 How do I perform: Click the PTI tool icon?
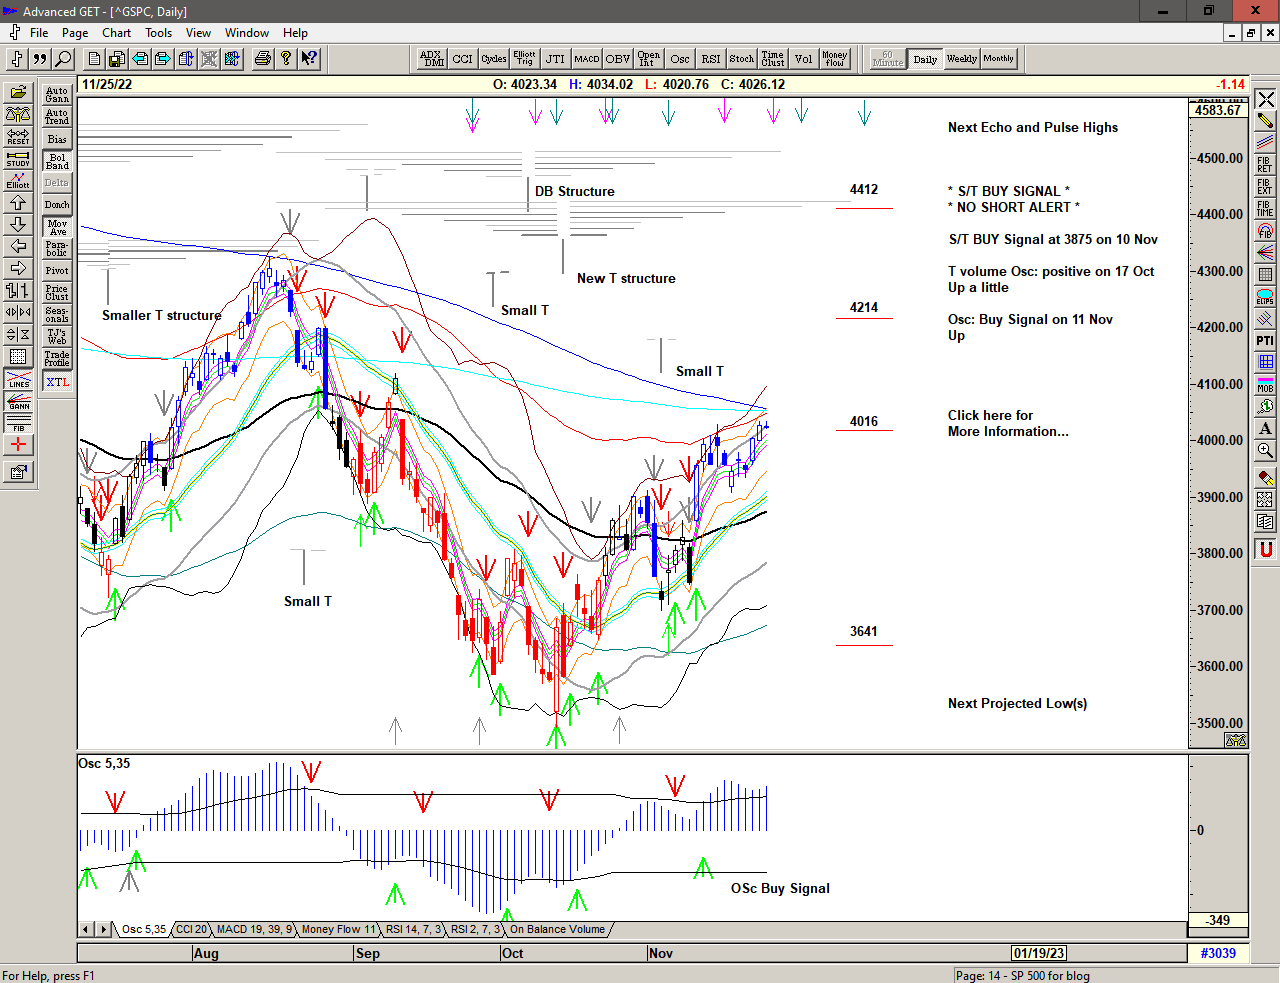pyautogui.click(x=1265, y=341)
